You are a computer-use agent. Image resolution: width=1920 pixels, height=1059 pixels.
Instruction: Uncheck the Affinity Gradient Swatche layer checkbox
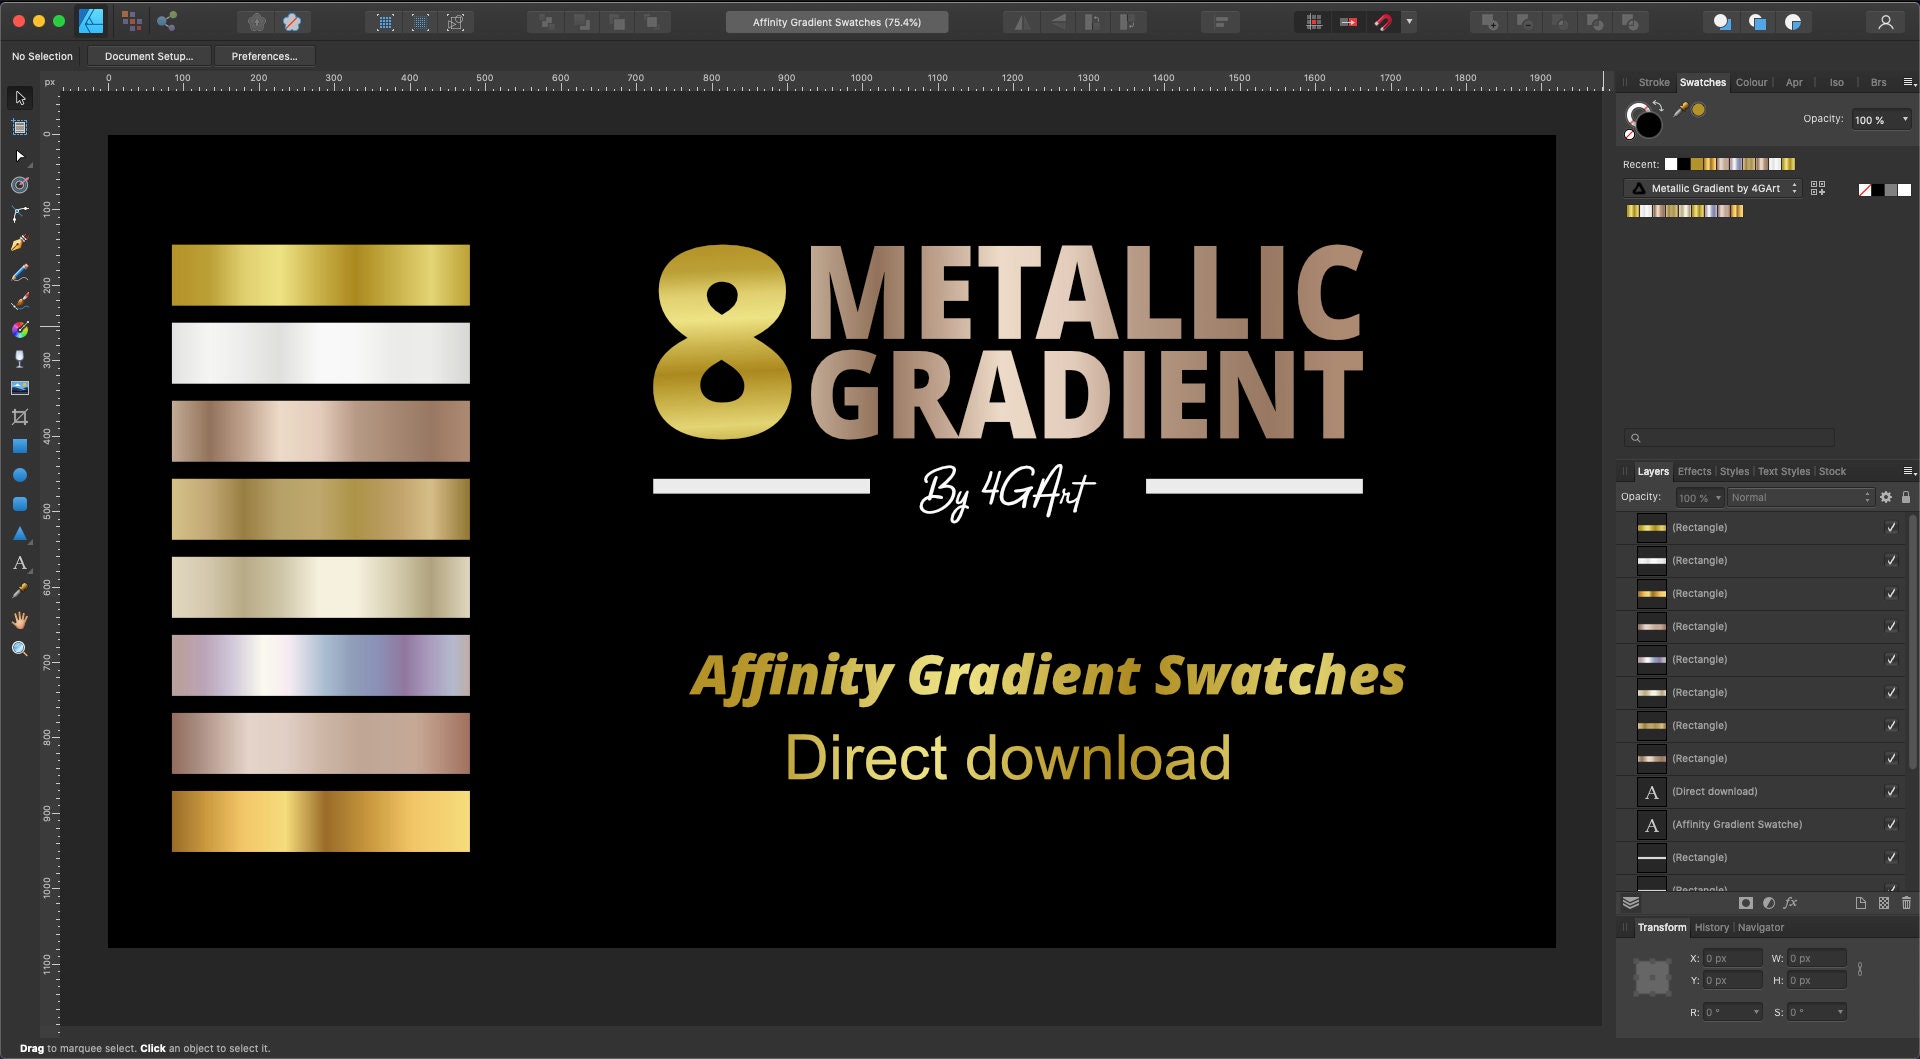(1891, 824)
